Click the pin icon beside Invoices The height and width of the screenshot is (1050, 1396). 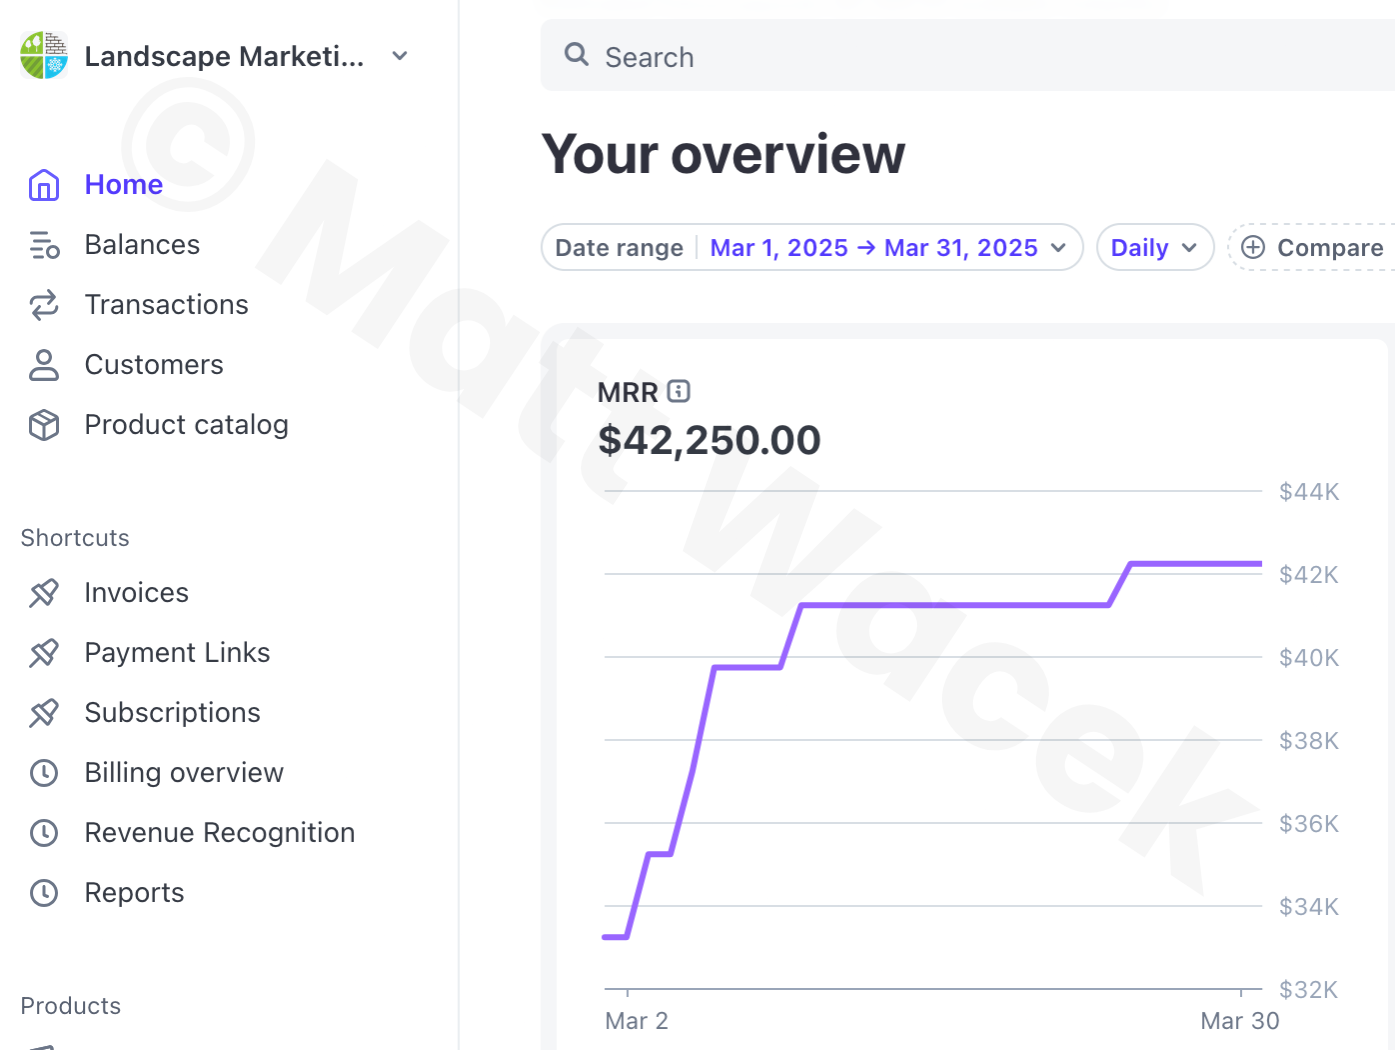pos(44,593)
